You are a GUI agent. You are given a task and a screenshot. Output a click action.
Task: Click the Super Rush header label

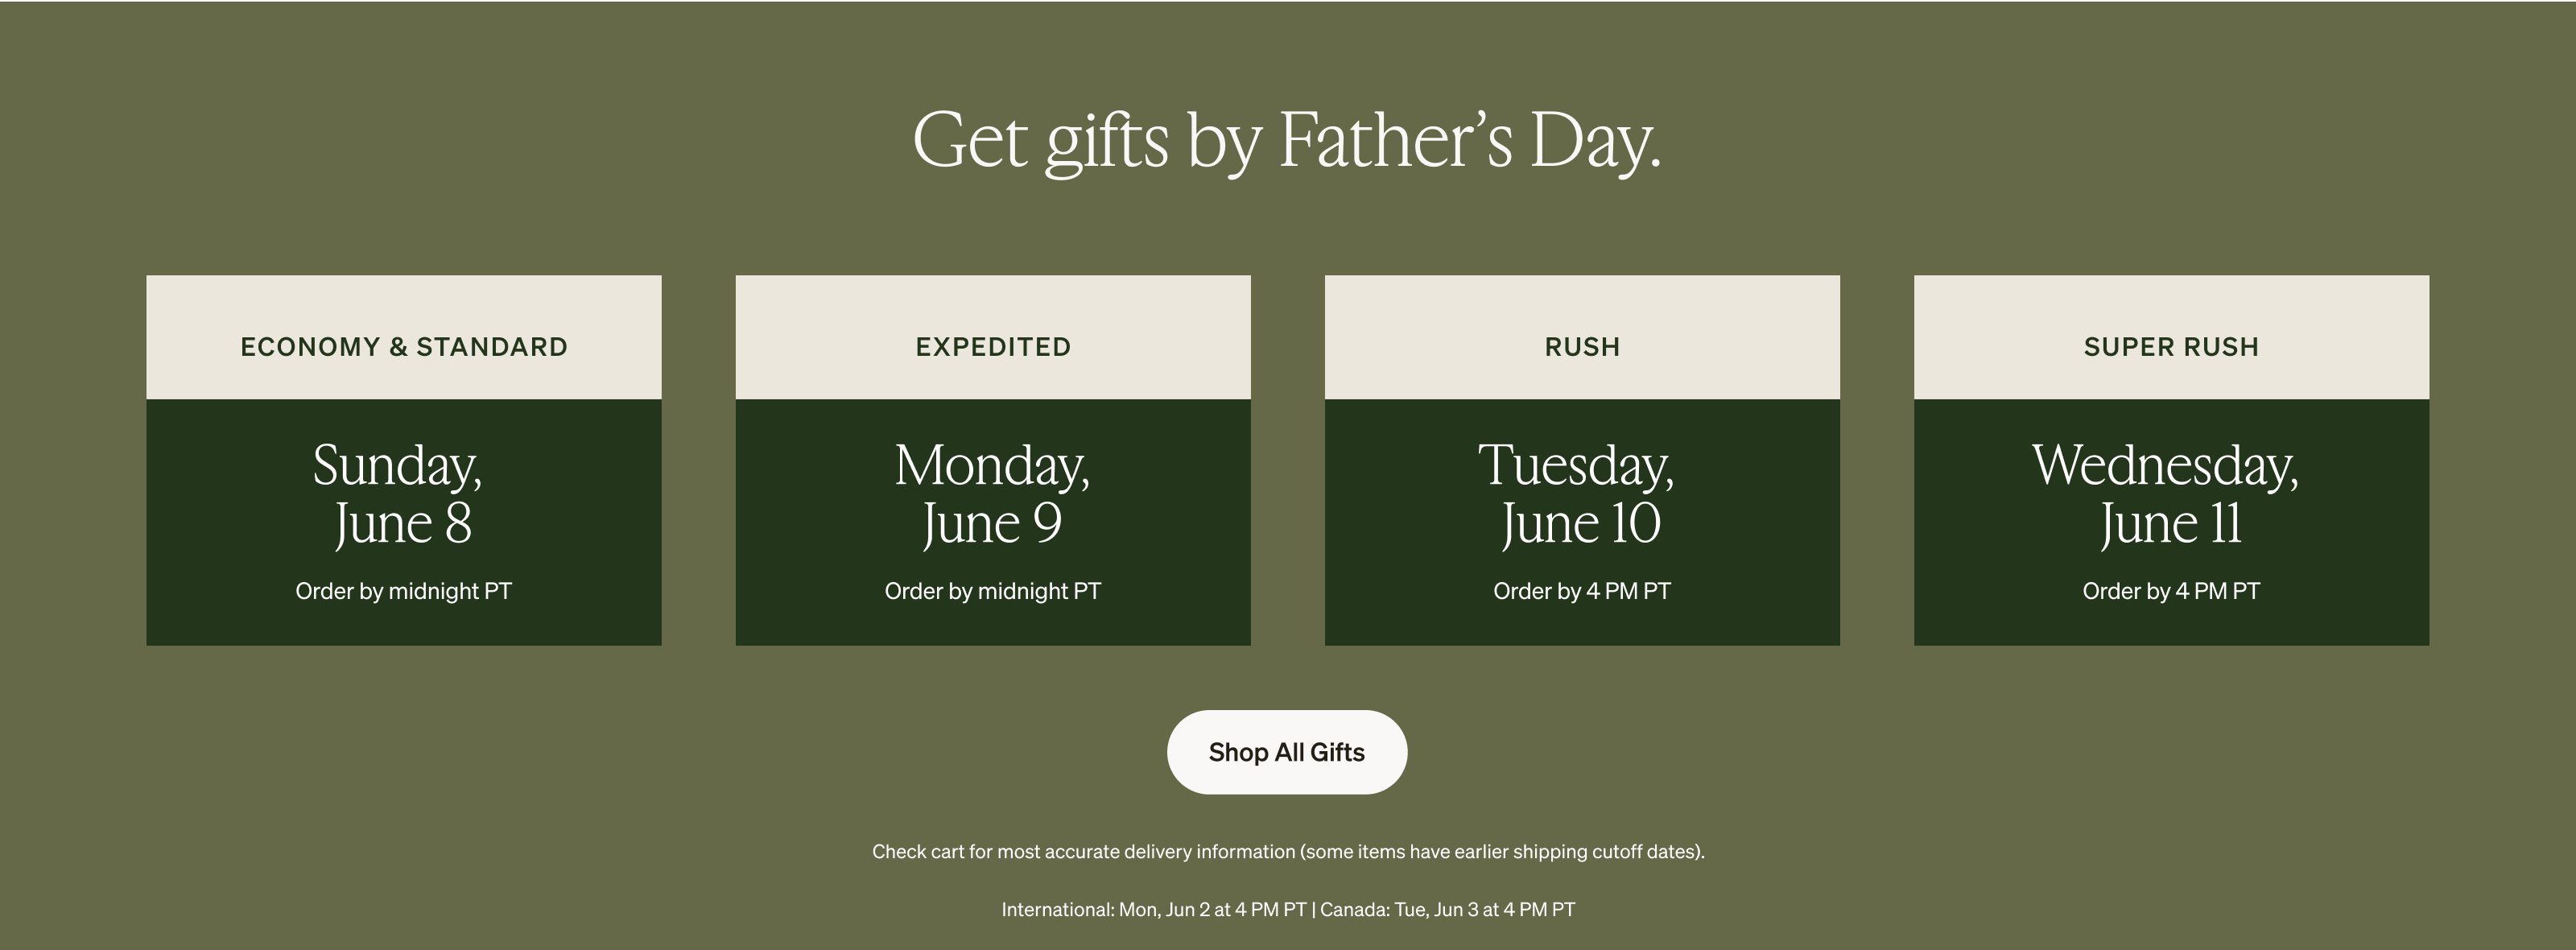(2170, 347)
